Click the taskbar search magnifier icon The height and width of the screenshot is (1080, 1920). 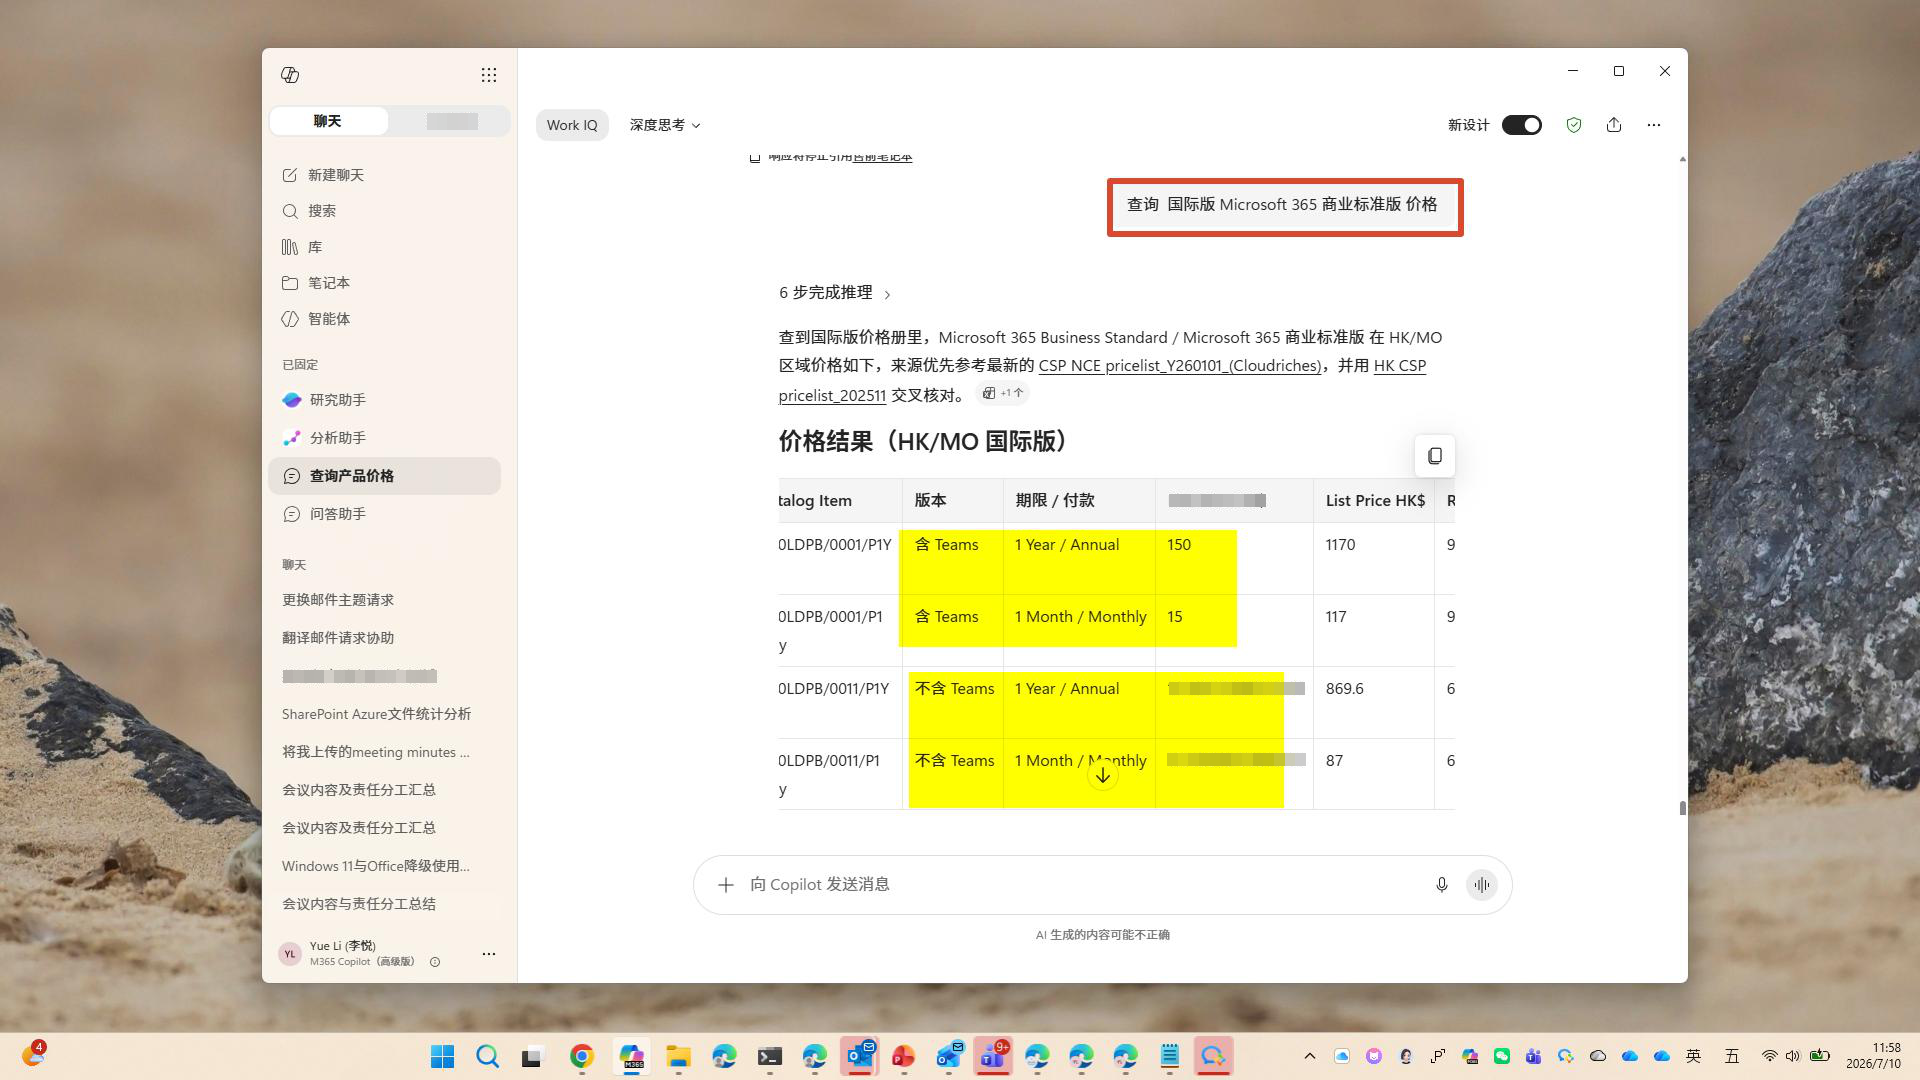(x=488, y=1057)
